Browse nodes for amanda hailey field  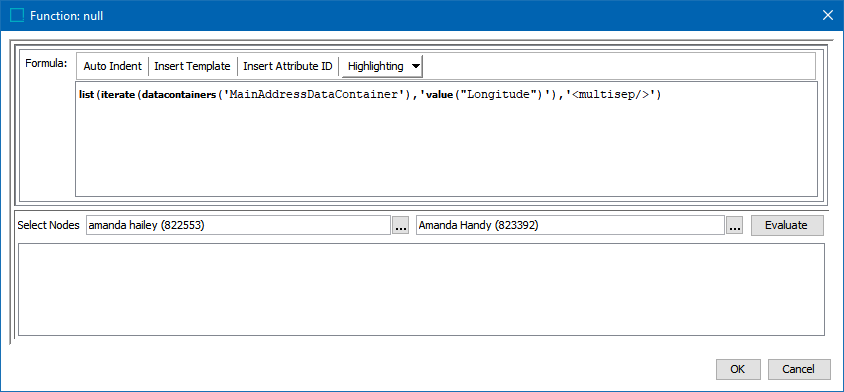400,226
